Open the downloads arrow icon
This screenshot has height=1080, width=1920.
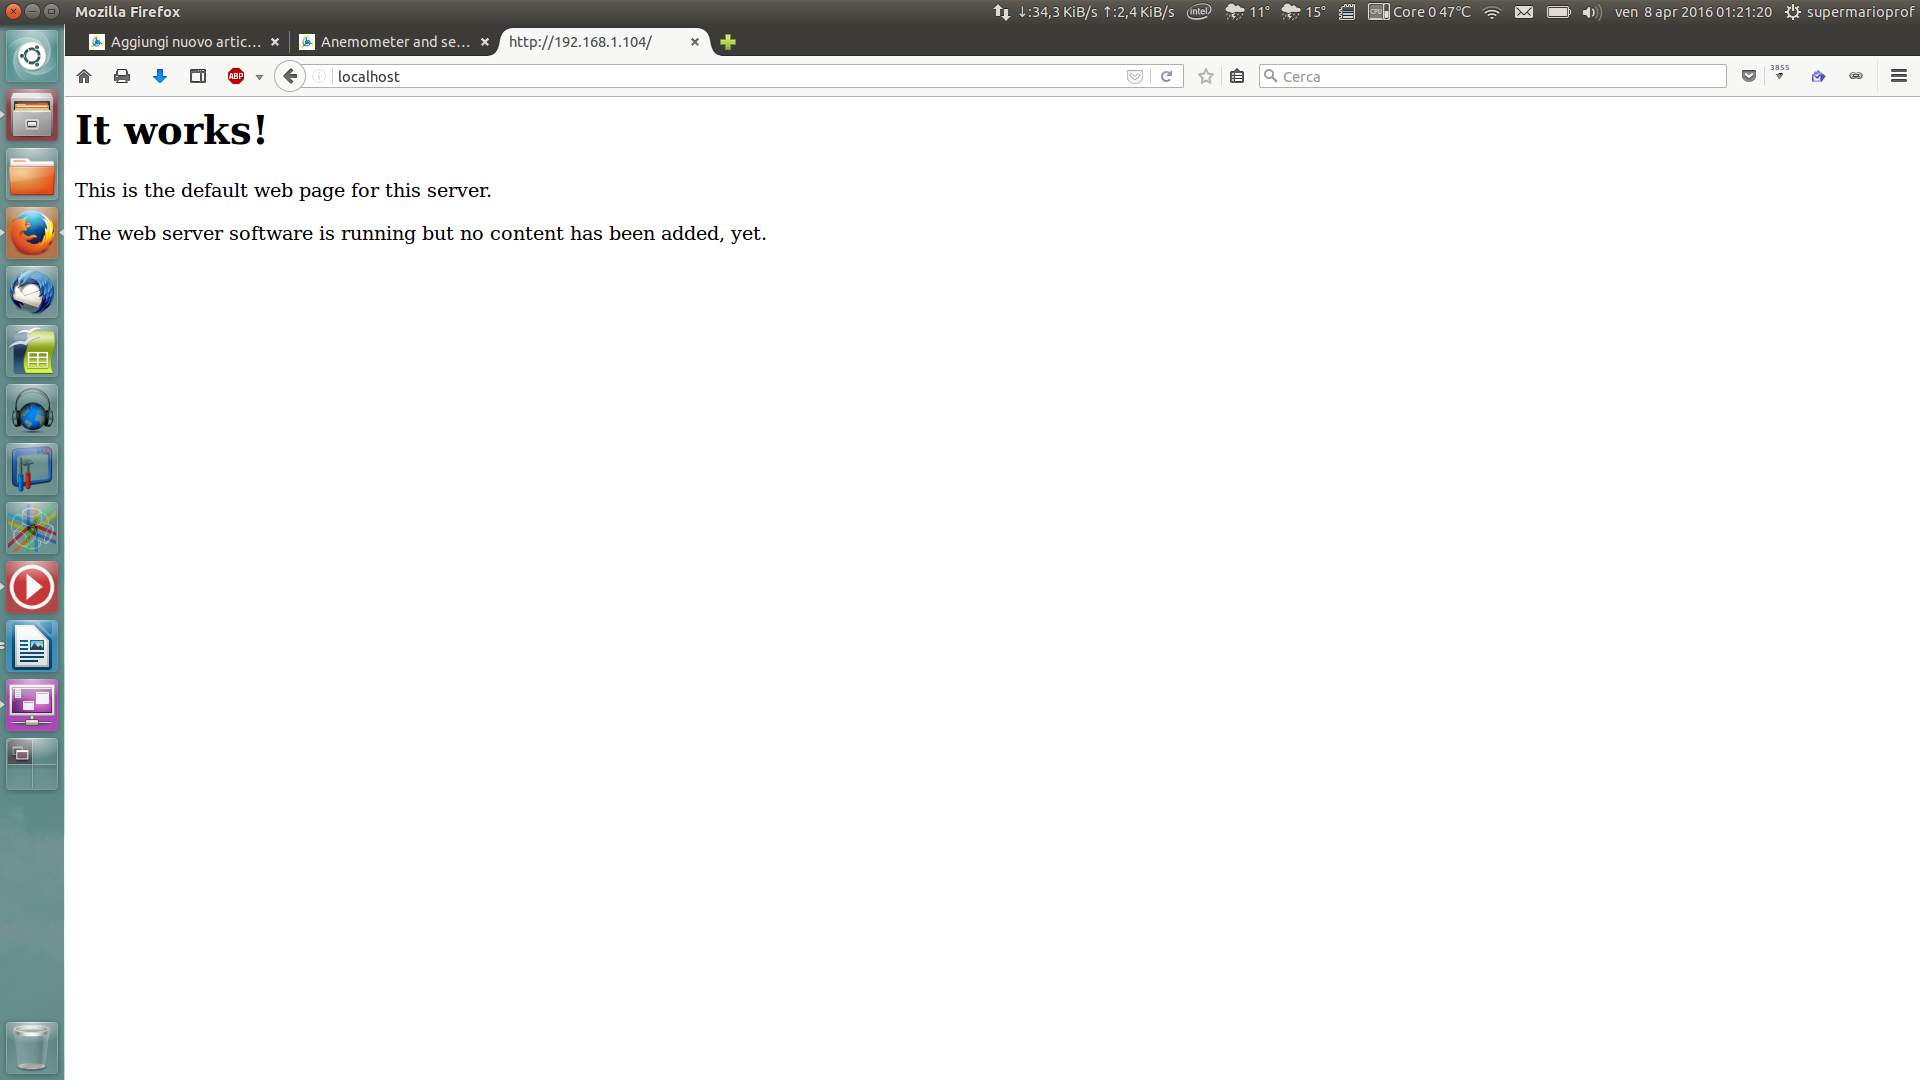pos(160,76)
